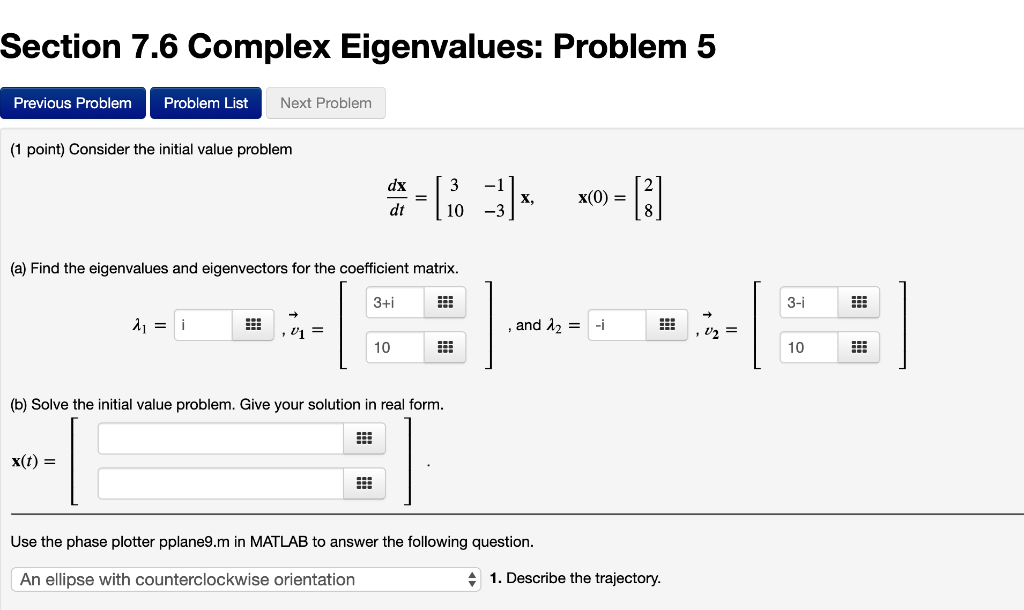Select the λ2 answer field containing -i

point(618,324)
